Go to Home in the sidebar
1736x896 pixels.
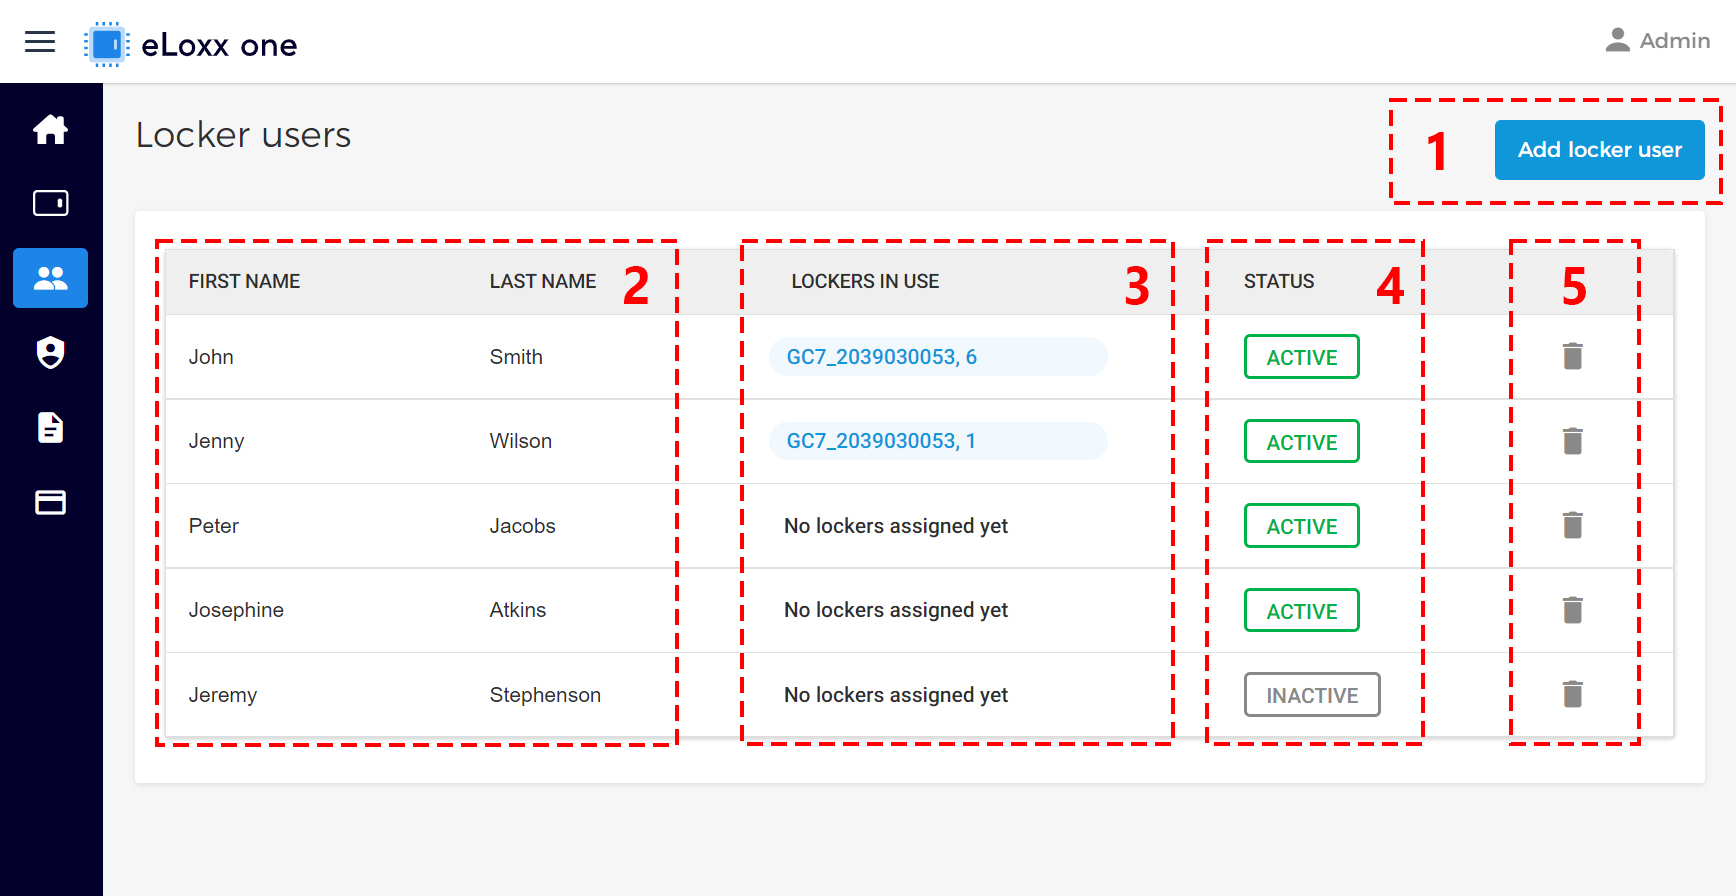50,129
